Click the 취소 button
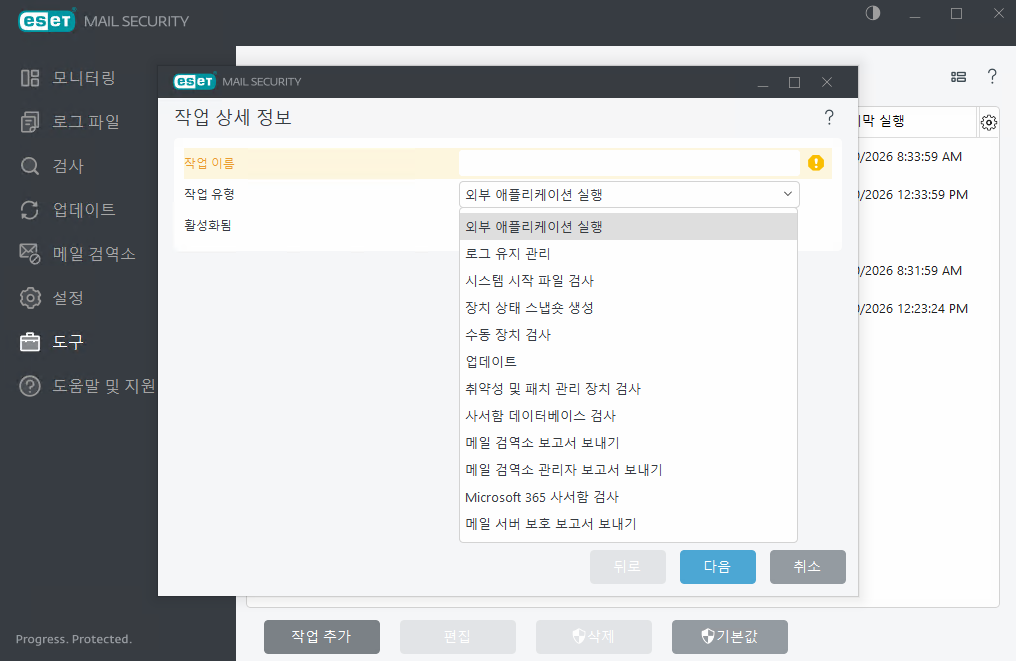 click(x=807, y=567)
